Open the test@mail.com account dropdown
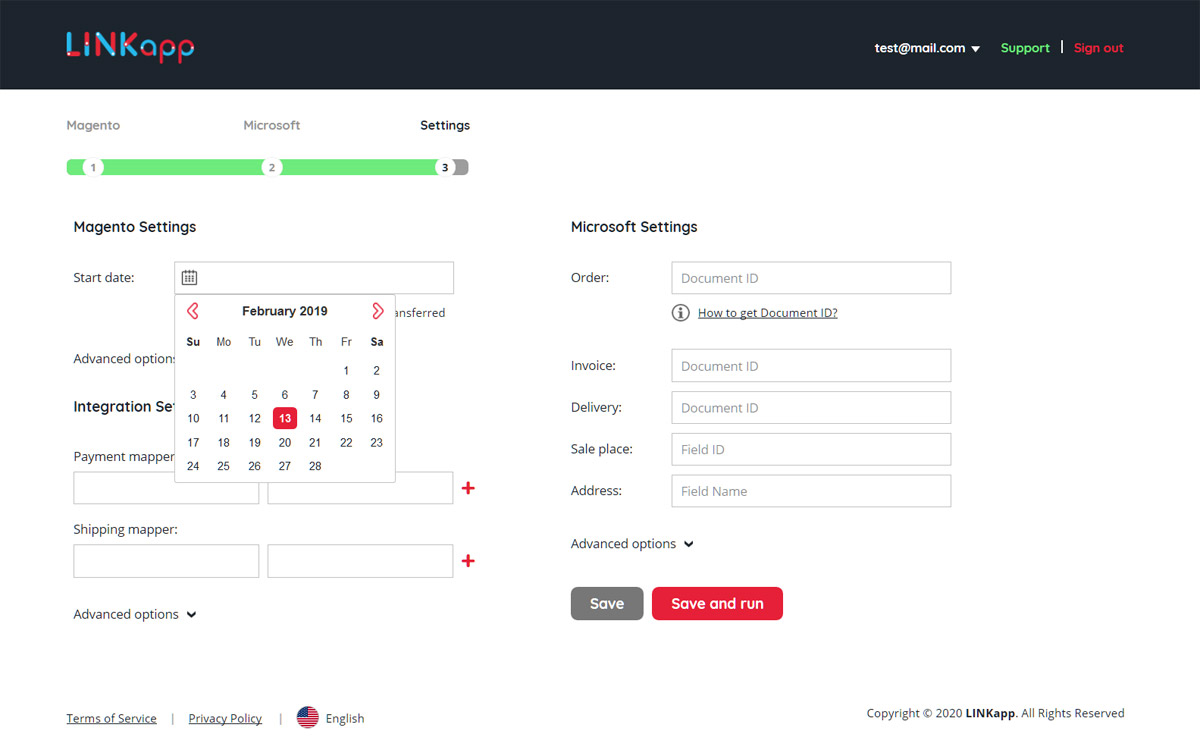The height and width of the screenshot is (750, 1200). tap(927, 48)
